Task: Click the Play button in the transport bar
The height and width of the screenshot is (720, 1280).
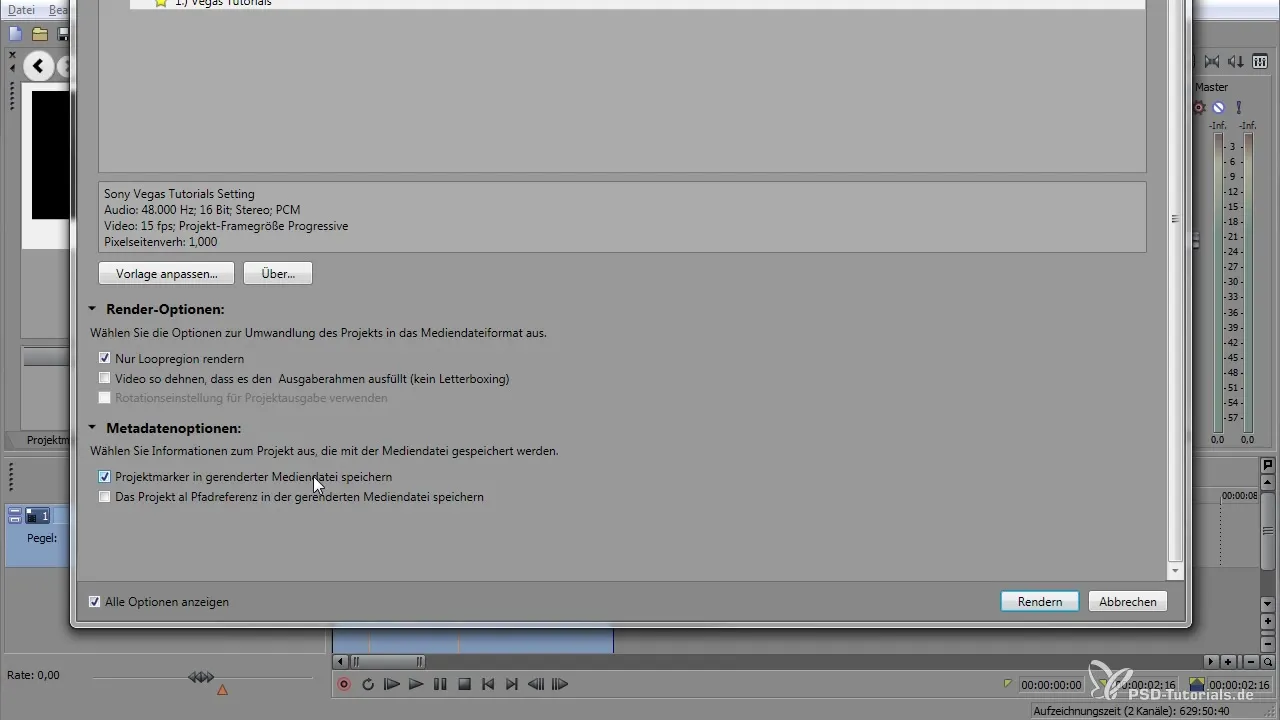Action: [x=416, y=684]
